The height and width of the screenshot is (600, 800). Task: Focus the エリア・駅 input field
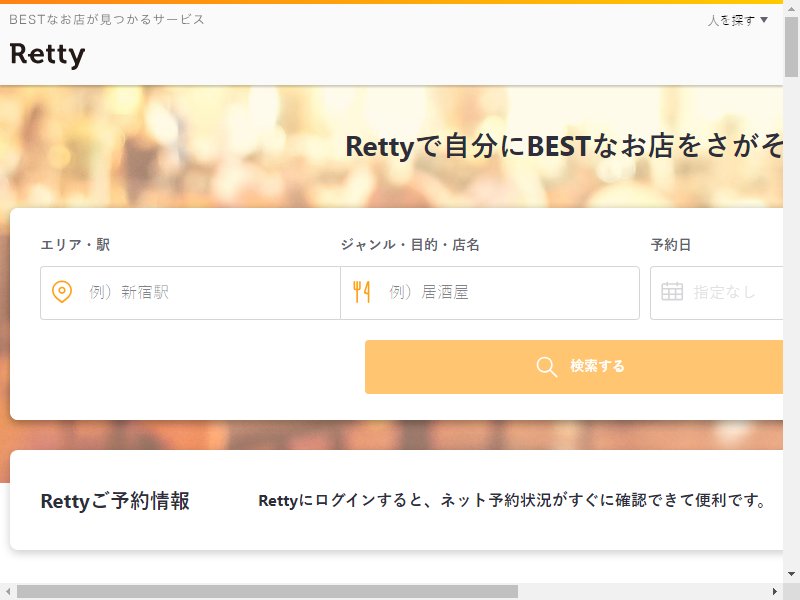190,293
